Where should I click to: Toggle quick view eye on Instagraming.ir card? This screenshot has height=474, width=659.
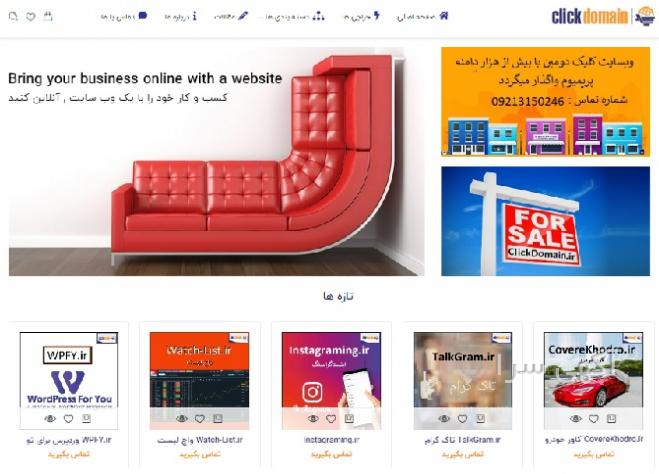313,419
